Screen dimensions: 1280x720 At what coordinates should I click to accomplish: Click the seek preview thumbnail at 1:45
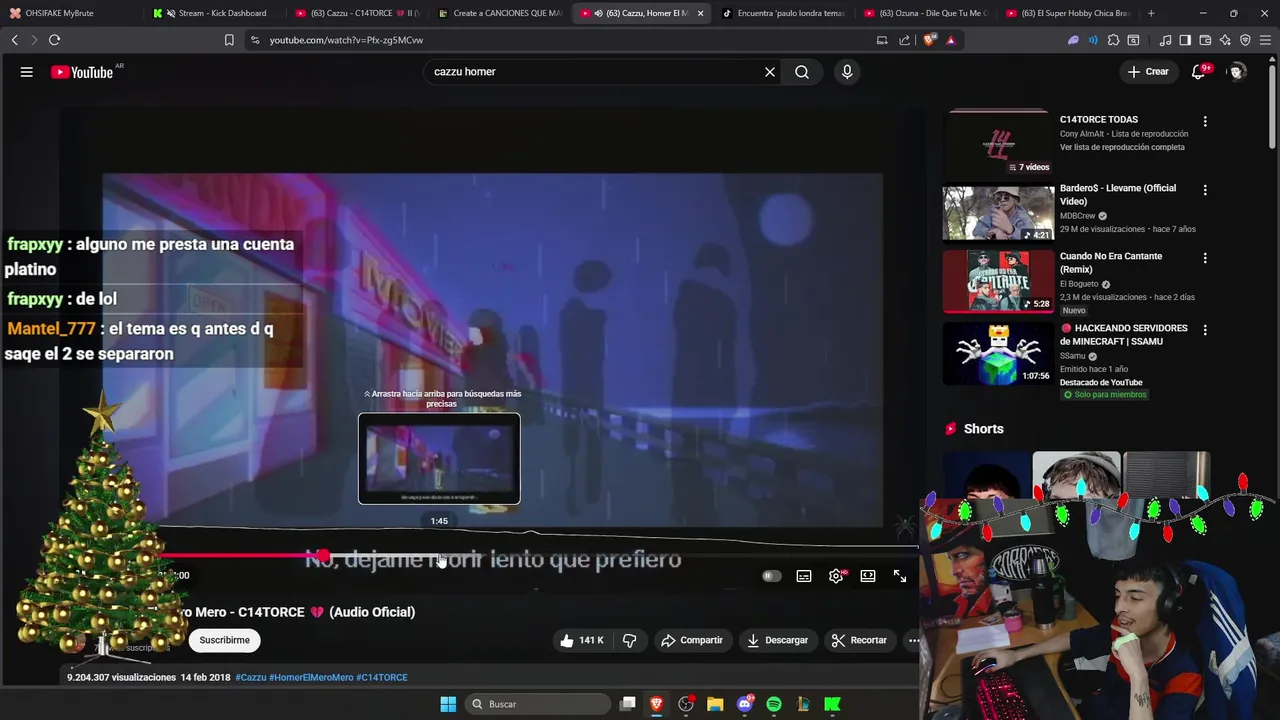click(x=439, y=459)
